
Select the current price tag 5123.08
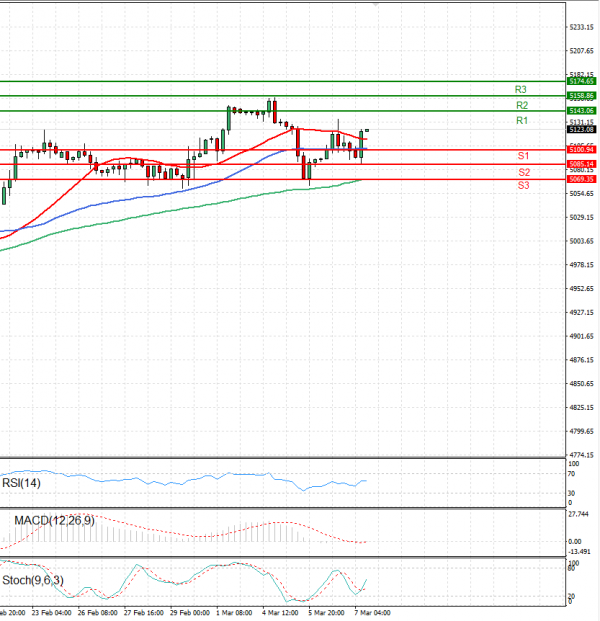point(581,130)
